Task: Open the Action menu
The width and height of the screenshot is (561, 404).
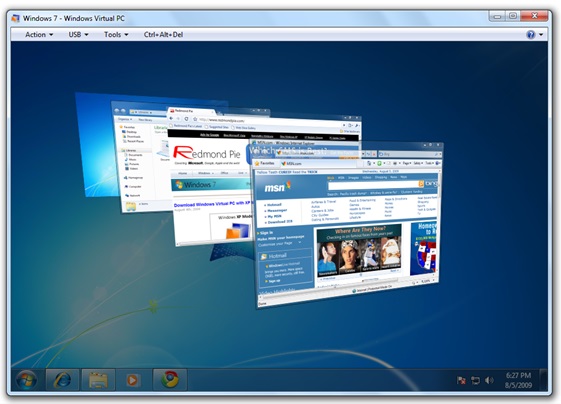Action: click(x=39, y=35)
